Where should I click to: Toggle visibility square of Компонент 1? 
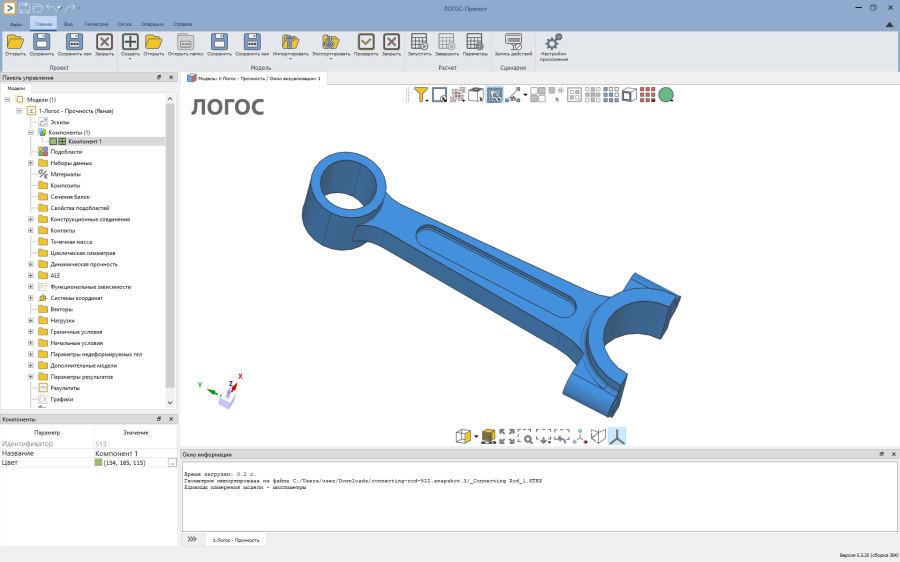pyautogui.click(x=53, y=141)
